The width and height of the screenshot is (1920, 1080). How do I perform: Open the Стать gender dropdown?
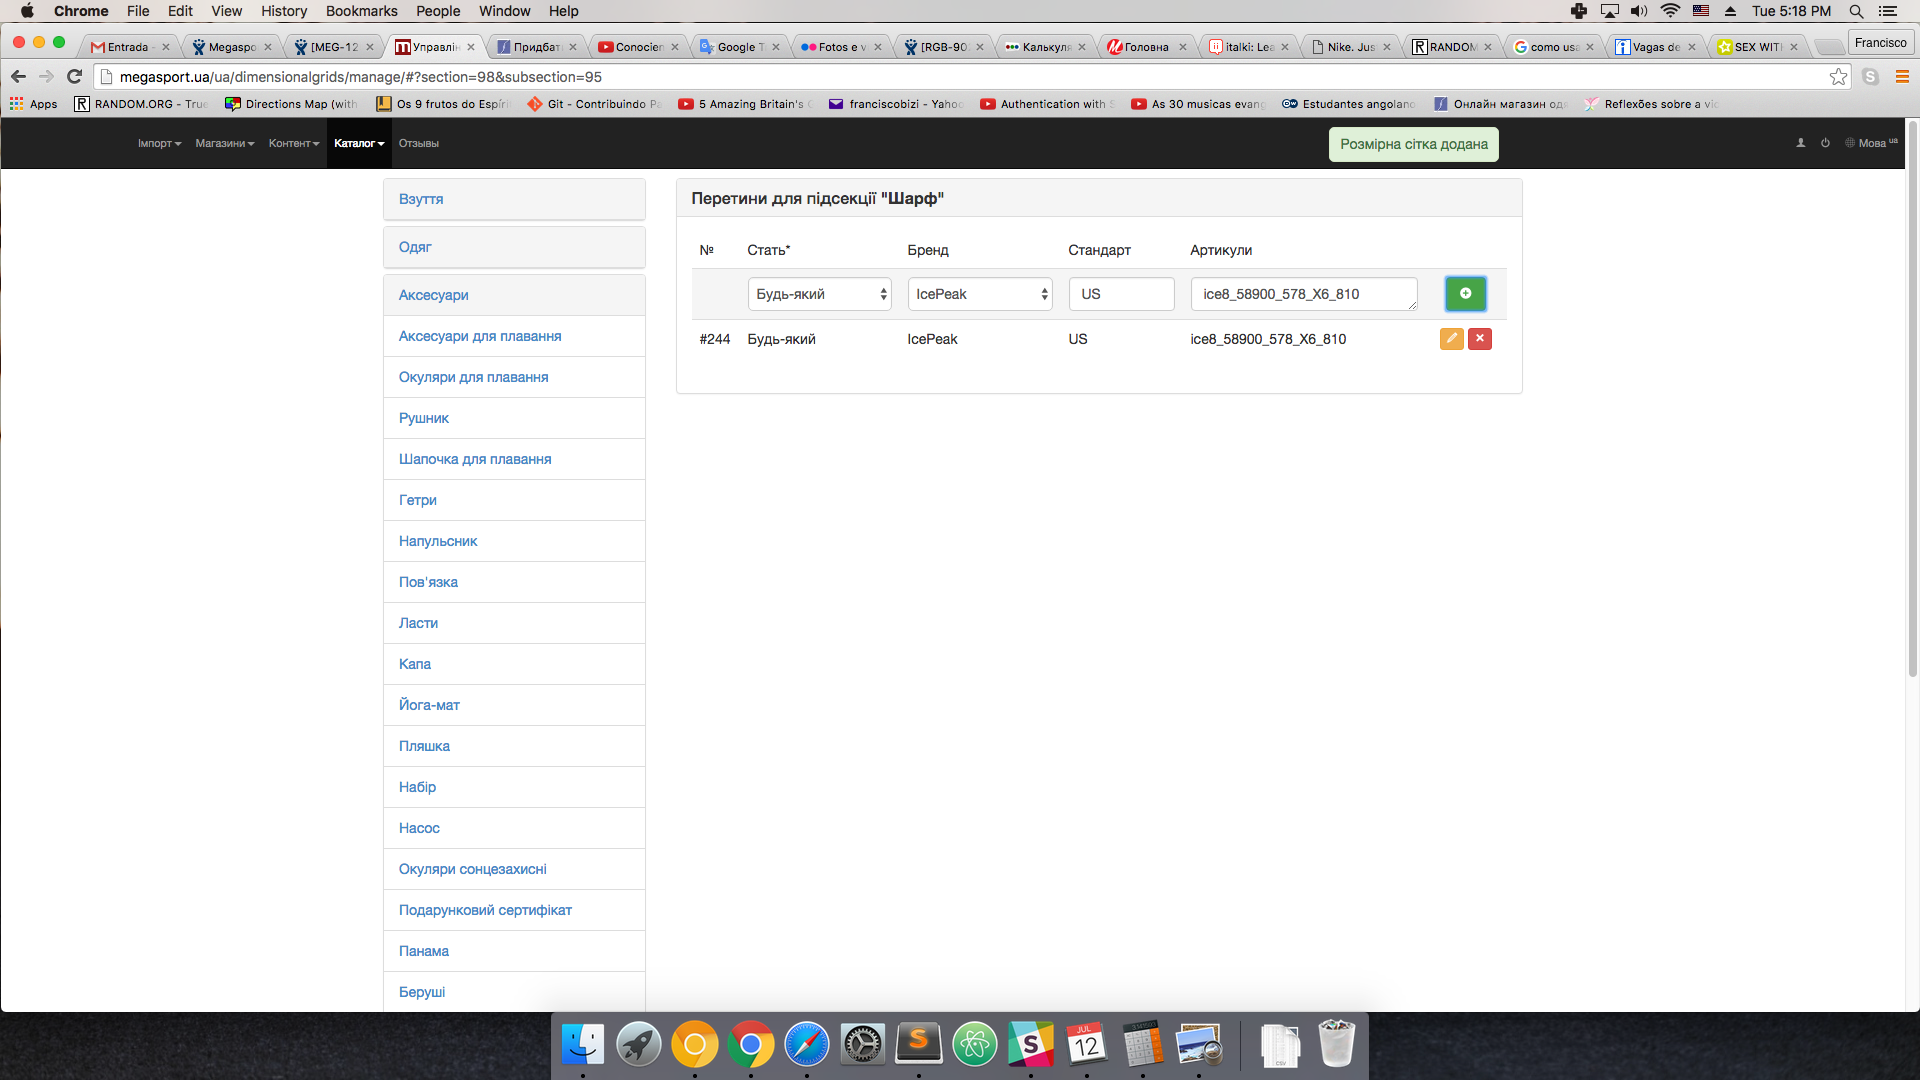pos(819,294)
